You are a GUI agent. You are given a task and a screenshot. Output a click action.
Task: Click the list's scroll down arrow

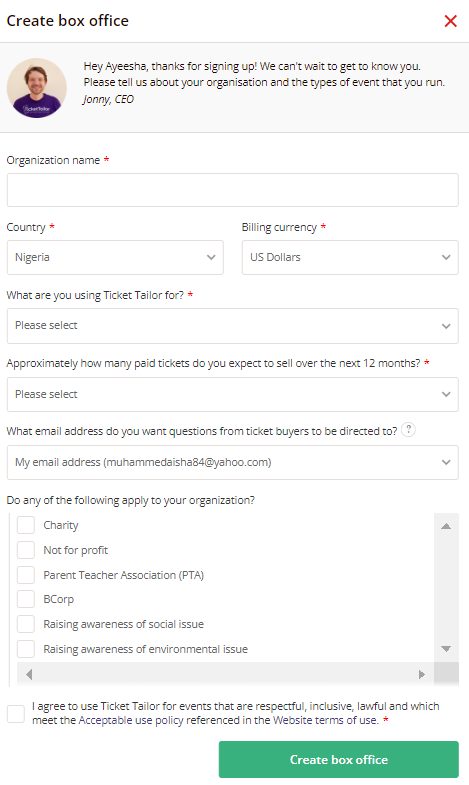(446, 649)
